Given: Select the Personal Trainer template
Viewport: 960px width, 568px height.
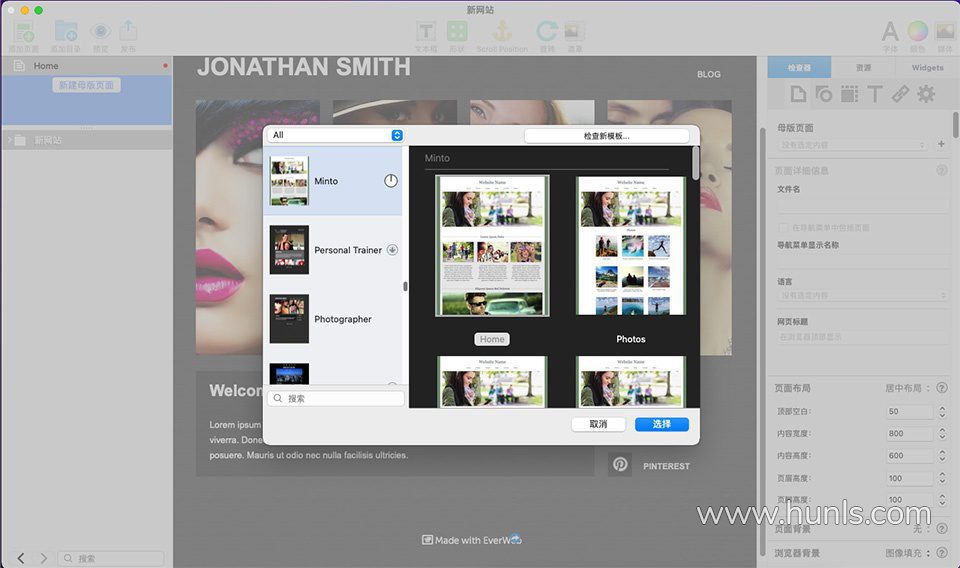Looking at the screenshot, I should 332,250.
